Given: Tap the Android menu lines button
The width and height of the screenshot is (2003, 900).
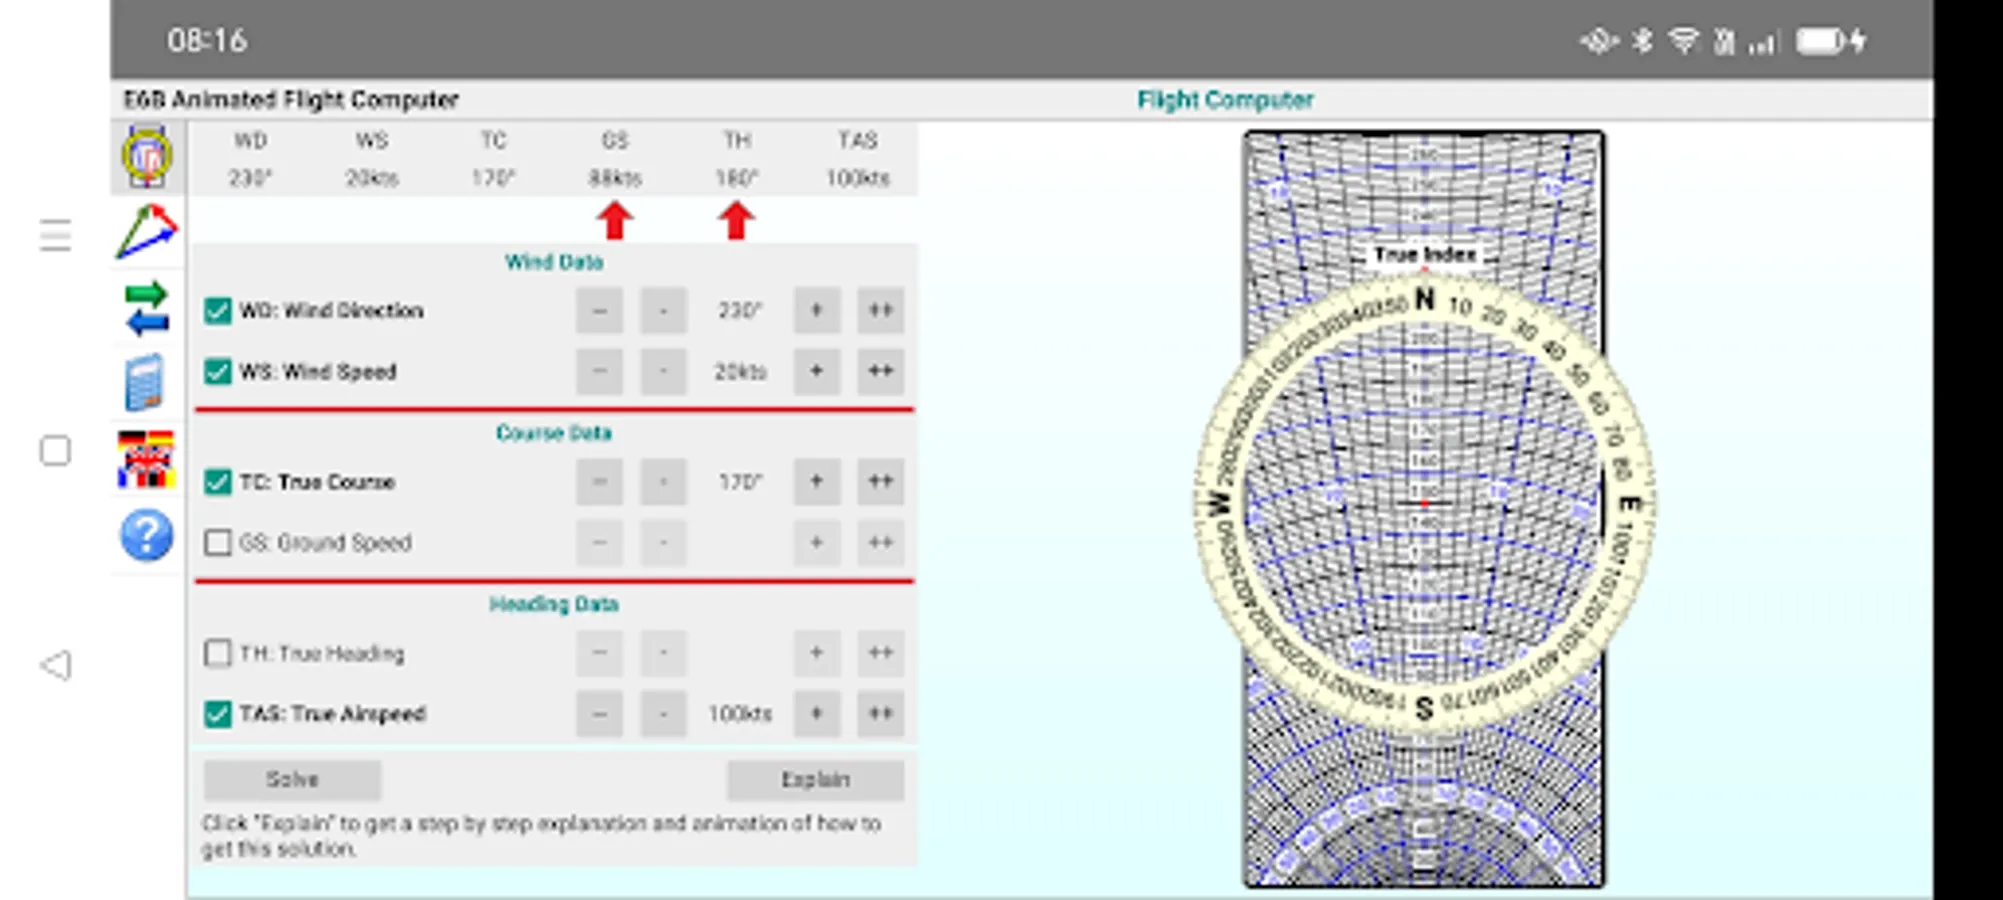Looking at the screenshot, I should pyautogui.click(x=56, y=236).
